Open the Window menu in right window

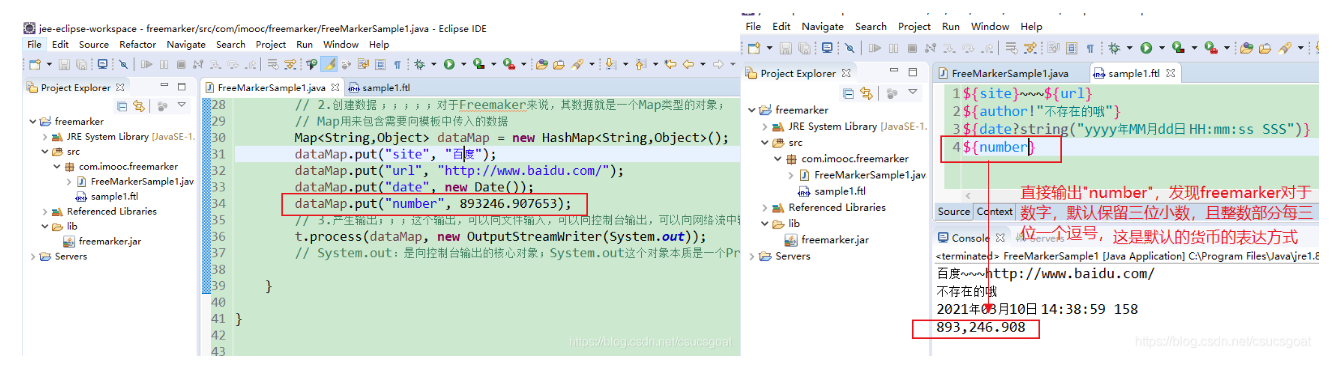tap(990, 26)
